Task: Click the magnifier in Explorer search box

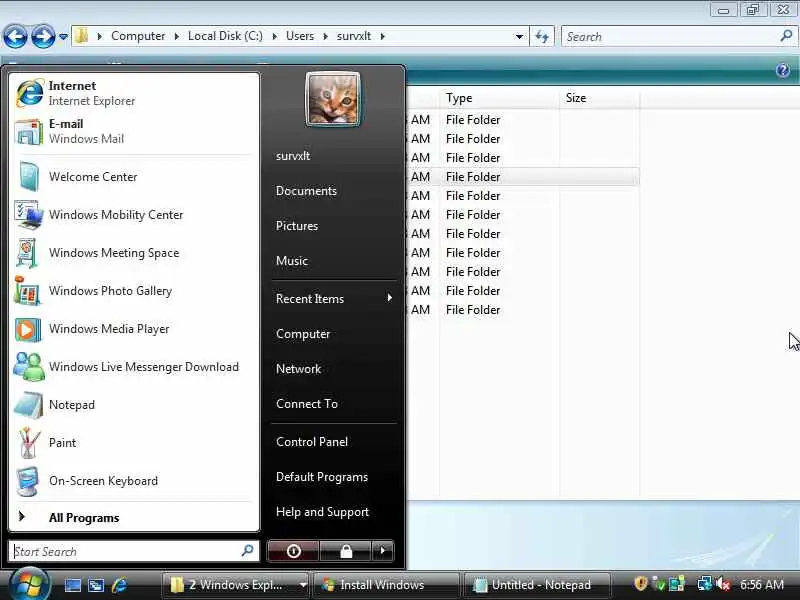Action: click(786, 36)
